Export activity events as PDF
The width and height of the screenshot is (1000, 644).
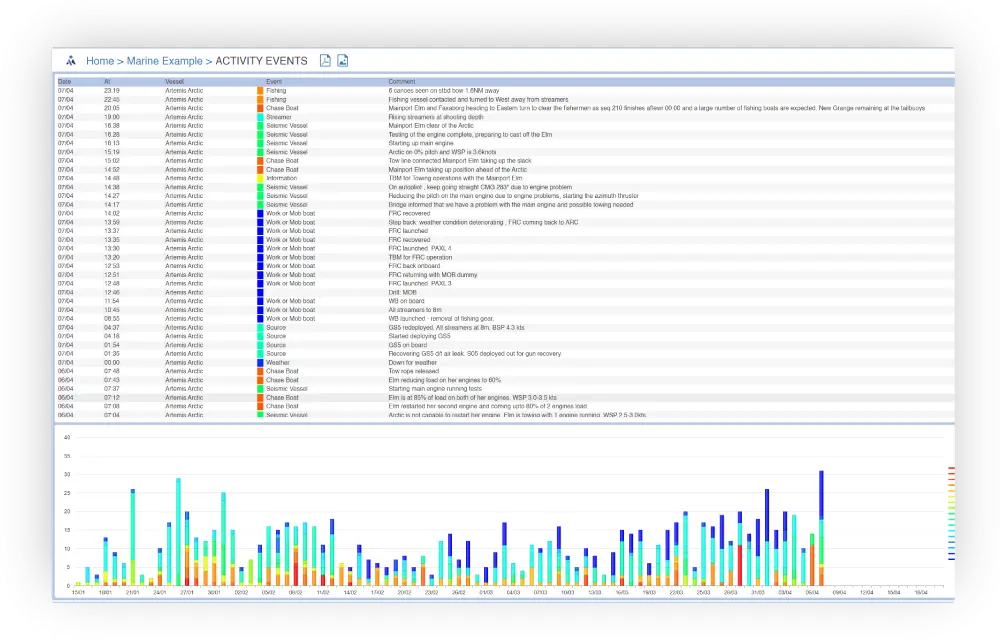(x=325, y=61)
